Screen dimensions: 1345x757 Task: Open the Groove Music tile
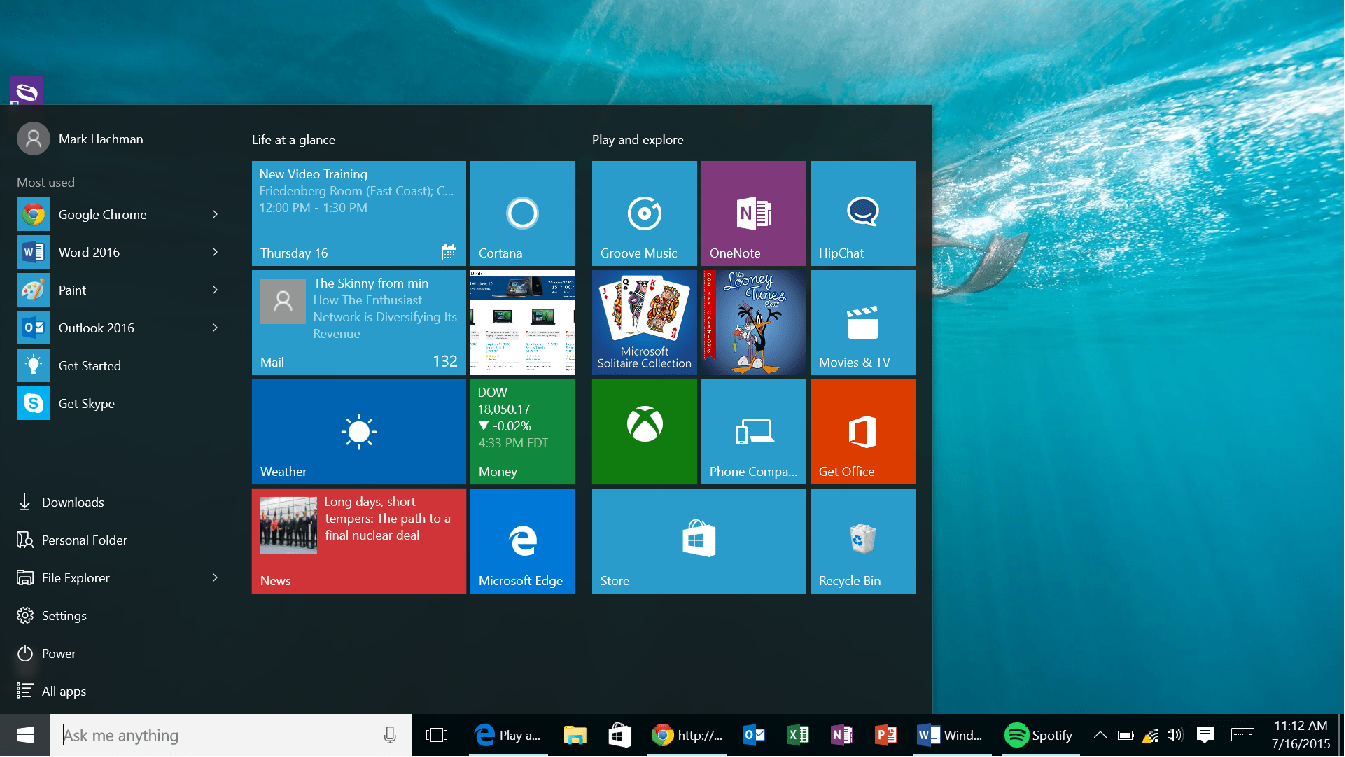(643, 213)
